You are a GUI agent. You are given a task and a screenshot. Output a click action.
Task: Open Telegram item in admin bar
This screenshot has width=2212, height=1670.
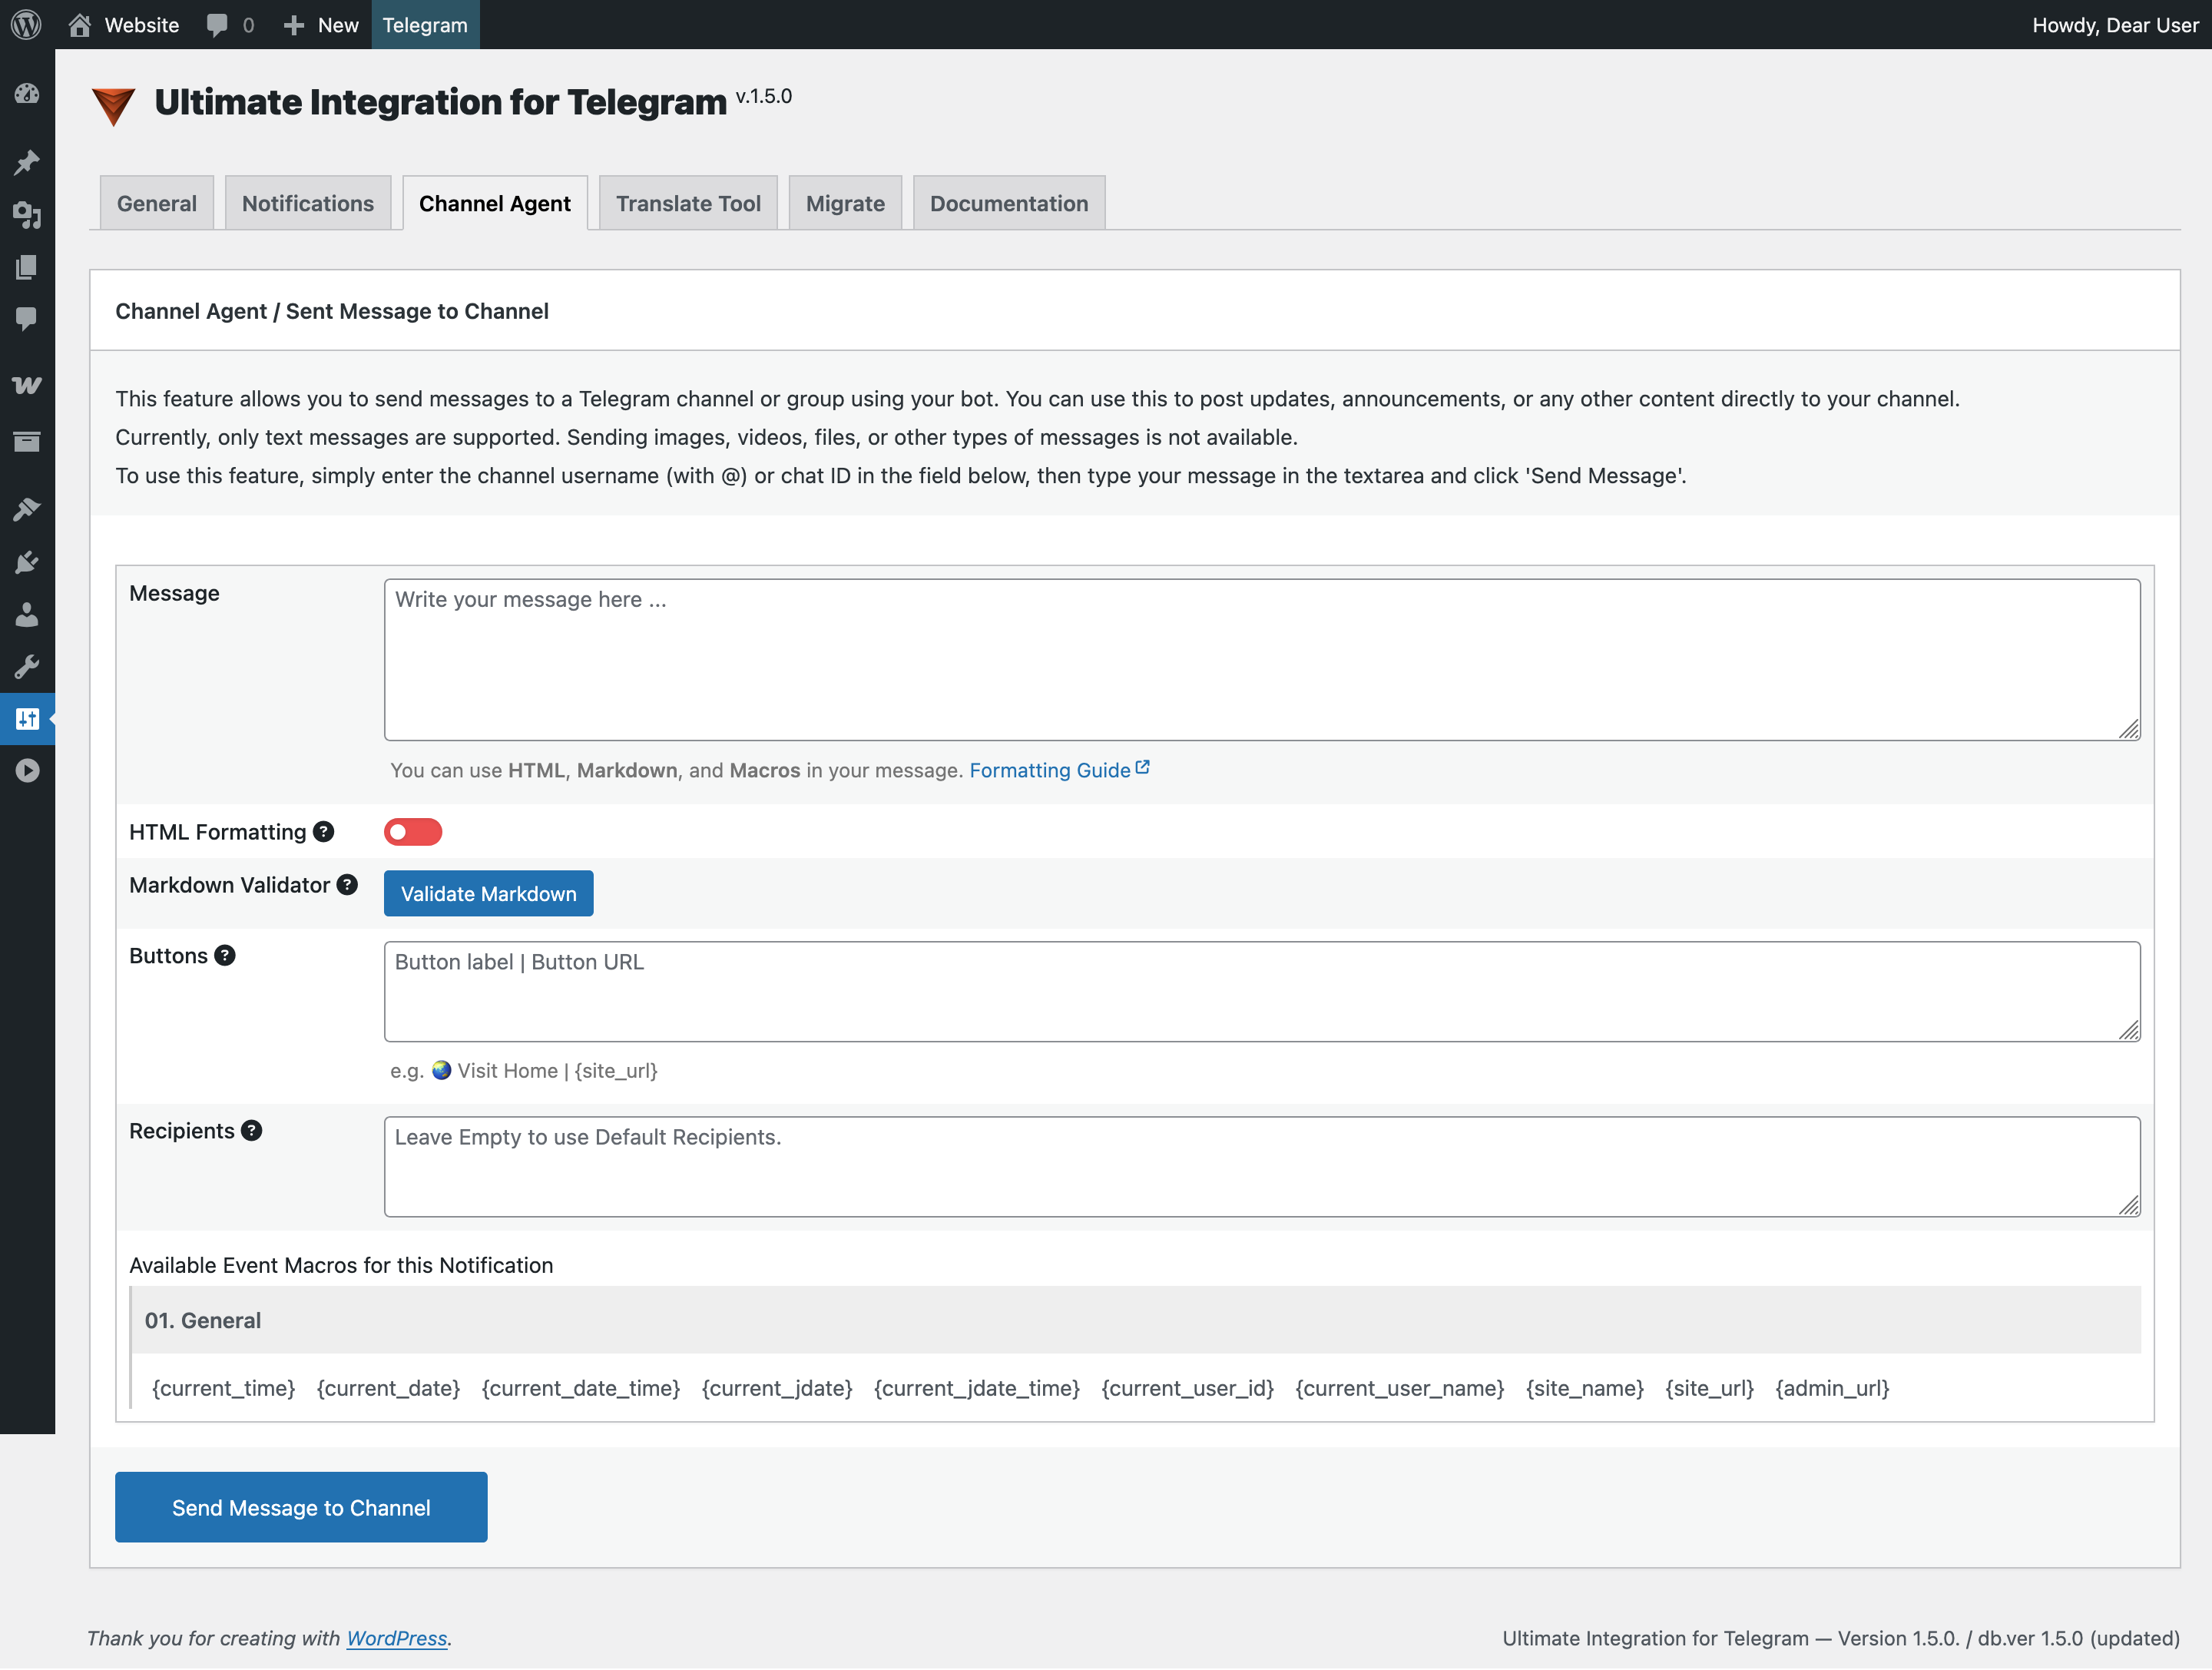click(x=425, y=24)
